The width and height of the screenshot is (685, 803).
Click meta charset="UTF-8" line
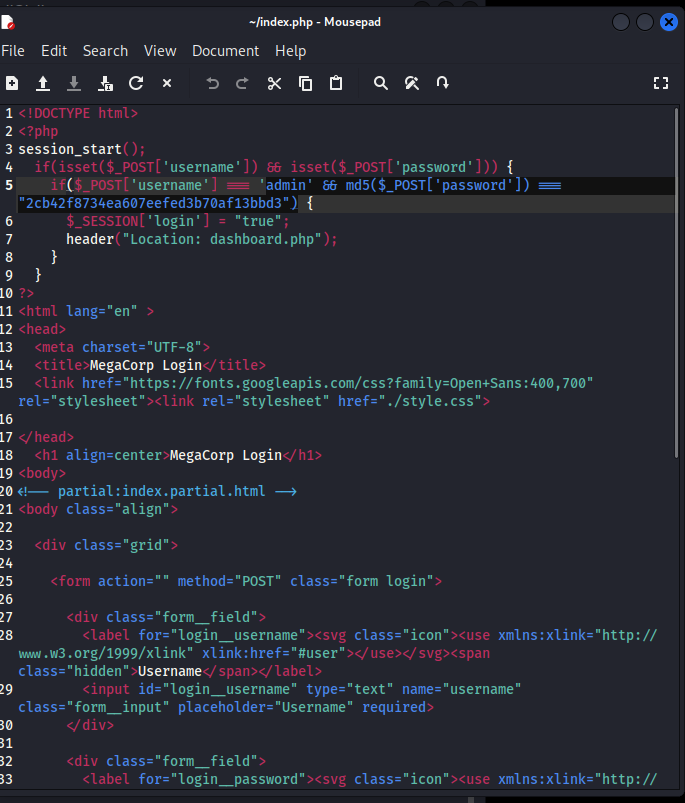coord(122,347)
